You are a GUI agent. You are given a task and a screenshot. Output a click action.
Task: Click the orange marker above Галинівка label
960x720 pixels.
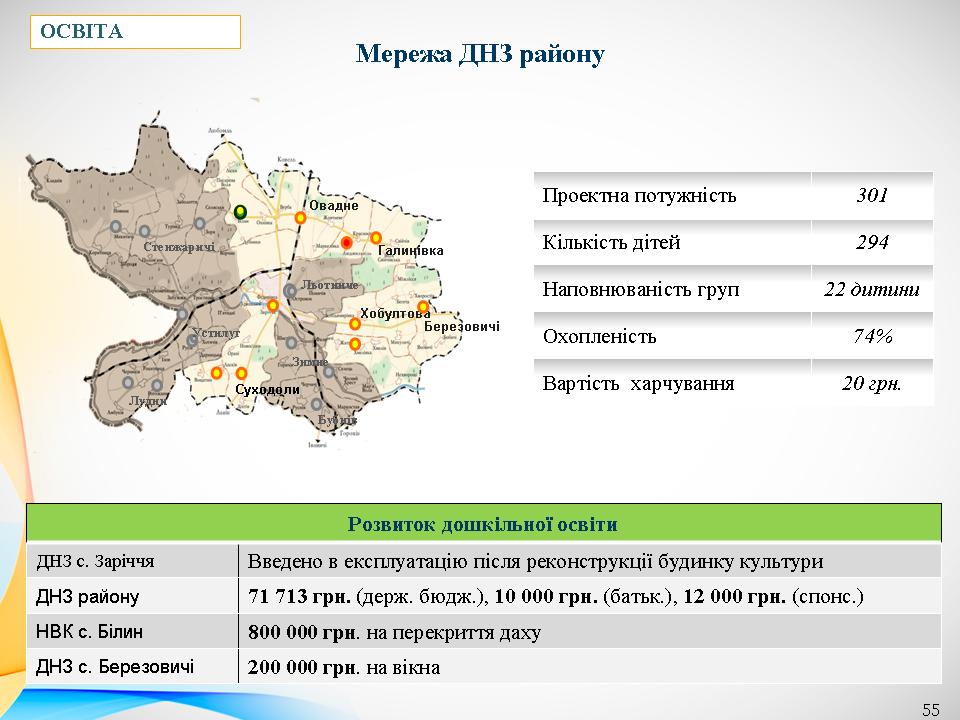click(x=376, y=238)
